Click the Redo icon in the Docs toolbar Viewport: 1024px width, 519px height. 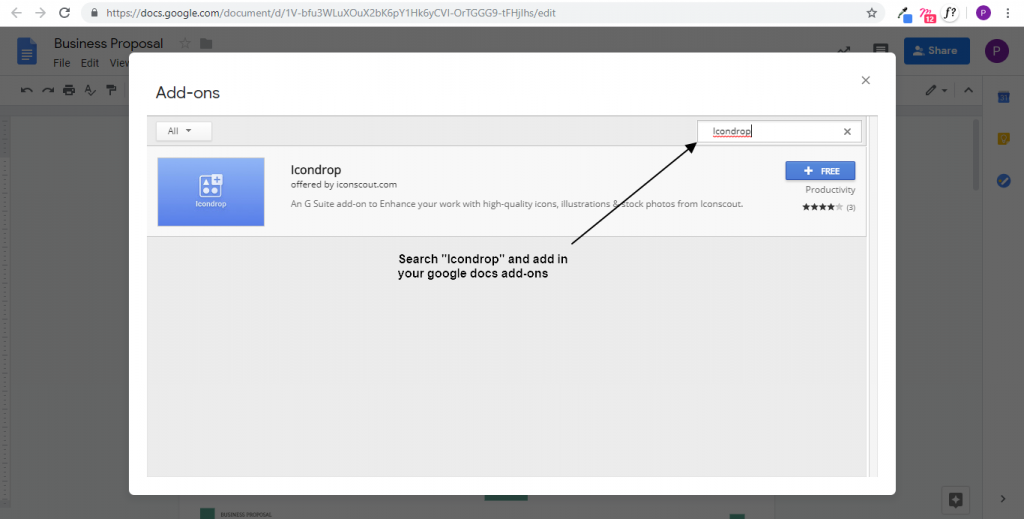[48, 90]
